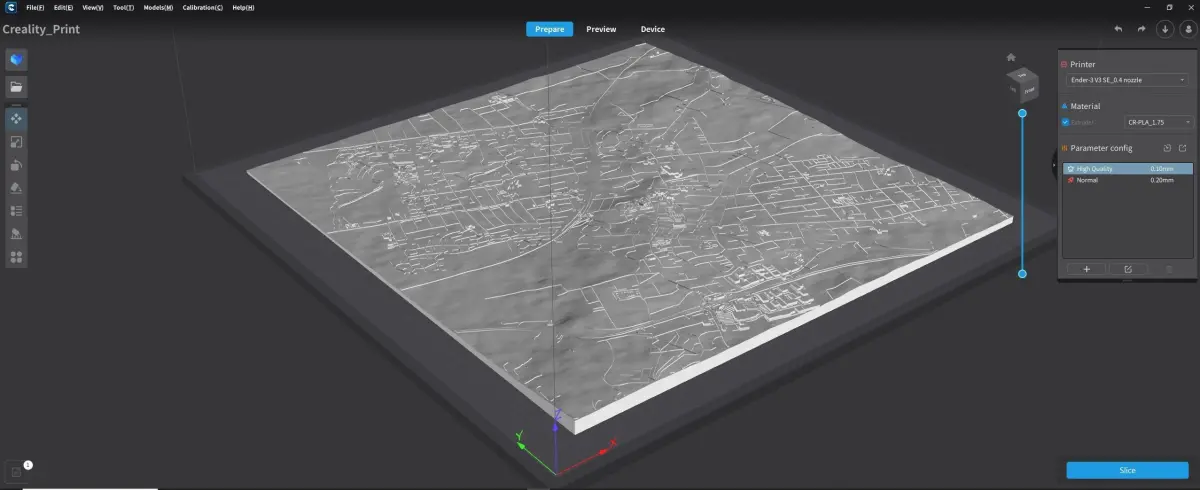
Task: Click the Printer section header
Action: [x=1083, y=64]
